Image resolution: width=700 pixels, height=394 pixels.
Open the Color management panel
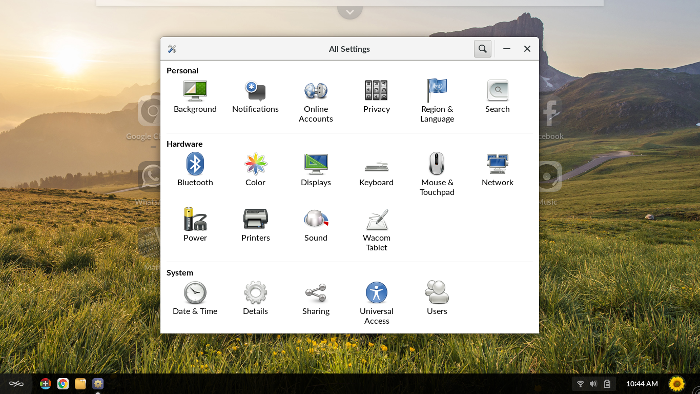point(255,170)
